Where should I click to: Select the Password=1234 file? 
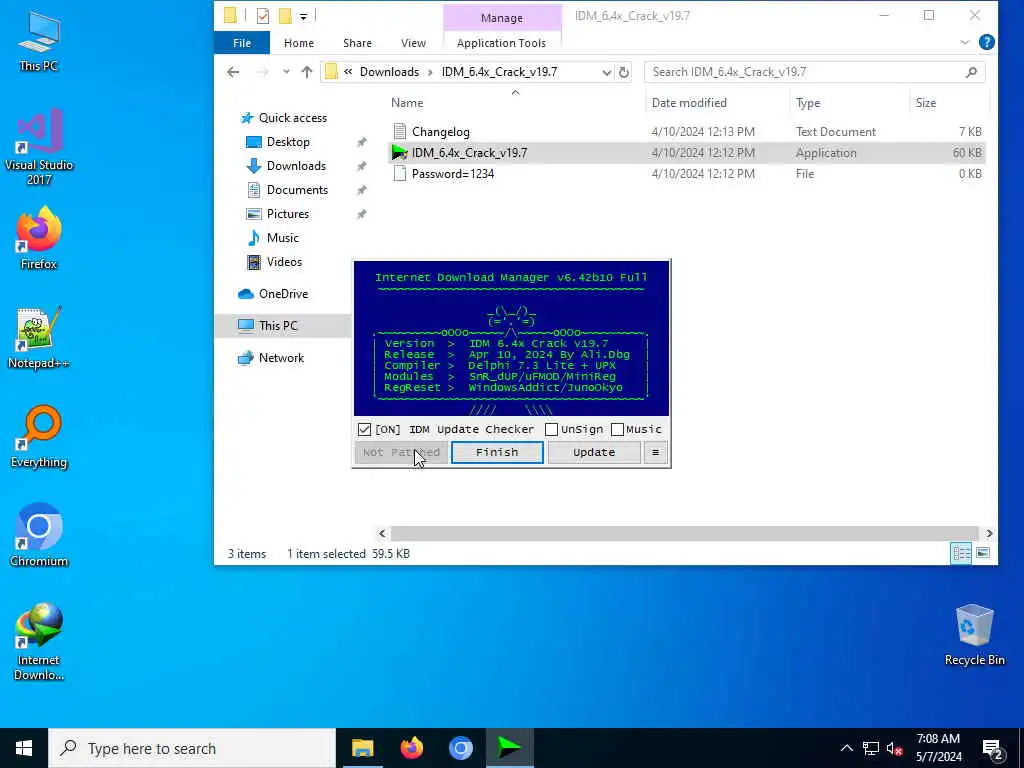tap(687, 174)
